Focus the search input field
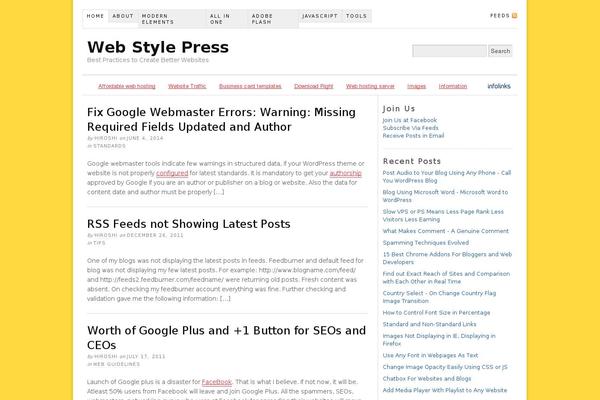600x400 pixels. click(449, 51)
